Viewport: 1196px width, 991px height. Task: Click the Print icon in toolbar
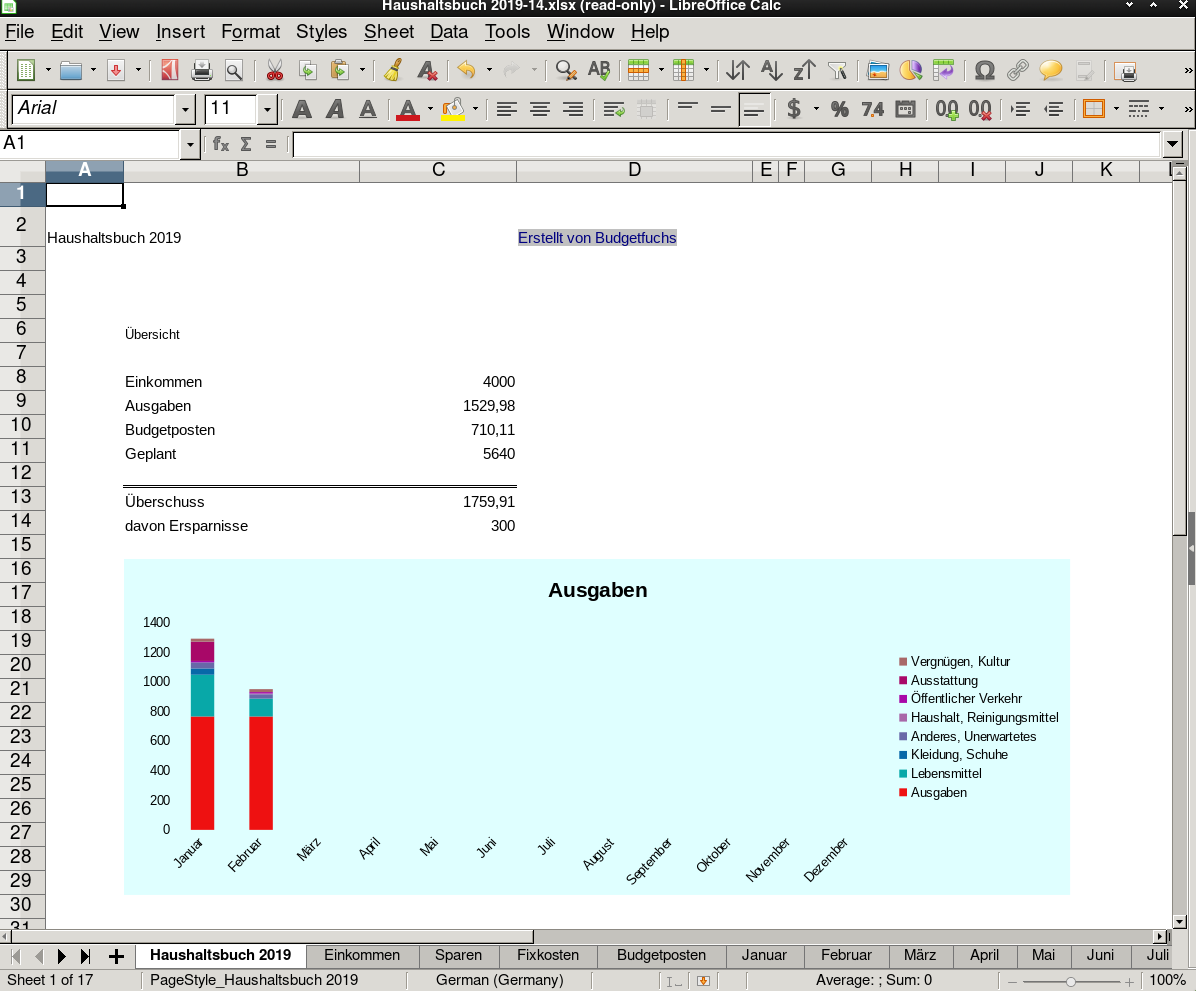tap(202, 70)
